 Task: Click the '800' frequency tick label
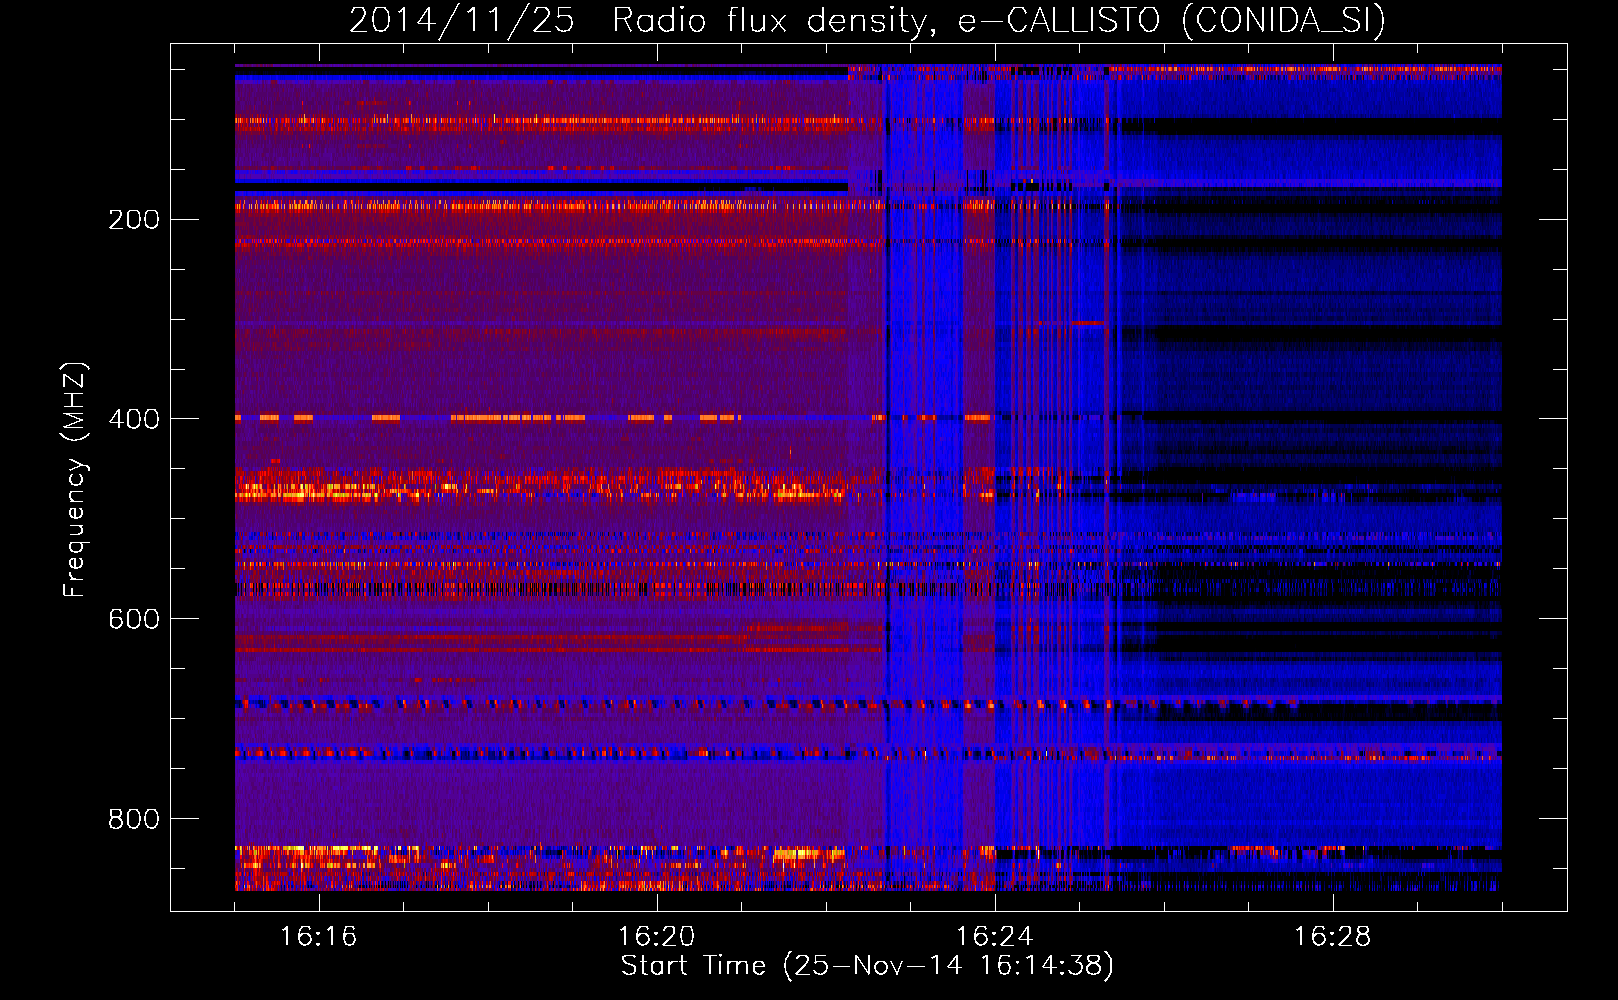pos(134,819)
